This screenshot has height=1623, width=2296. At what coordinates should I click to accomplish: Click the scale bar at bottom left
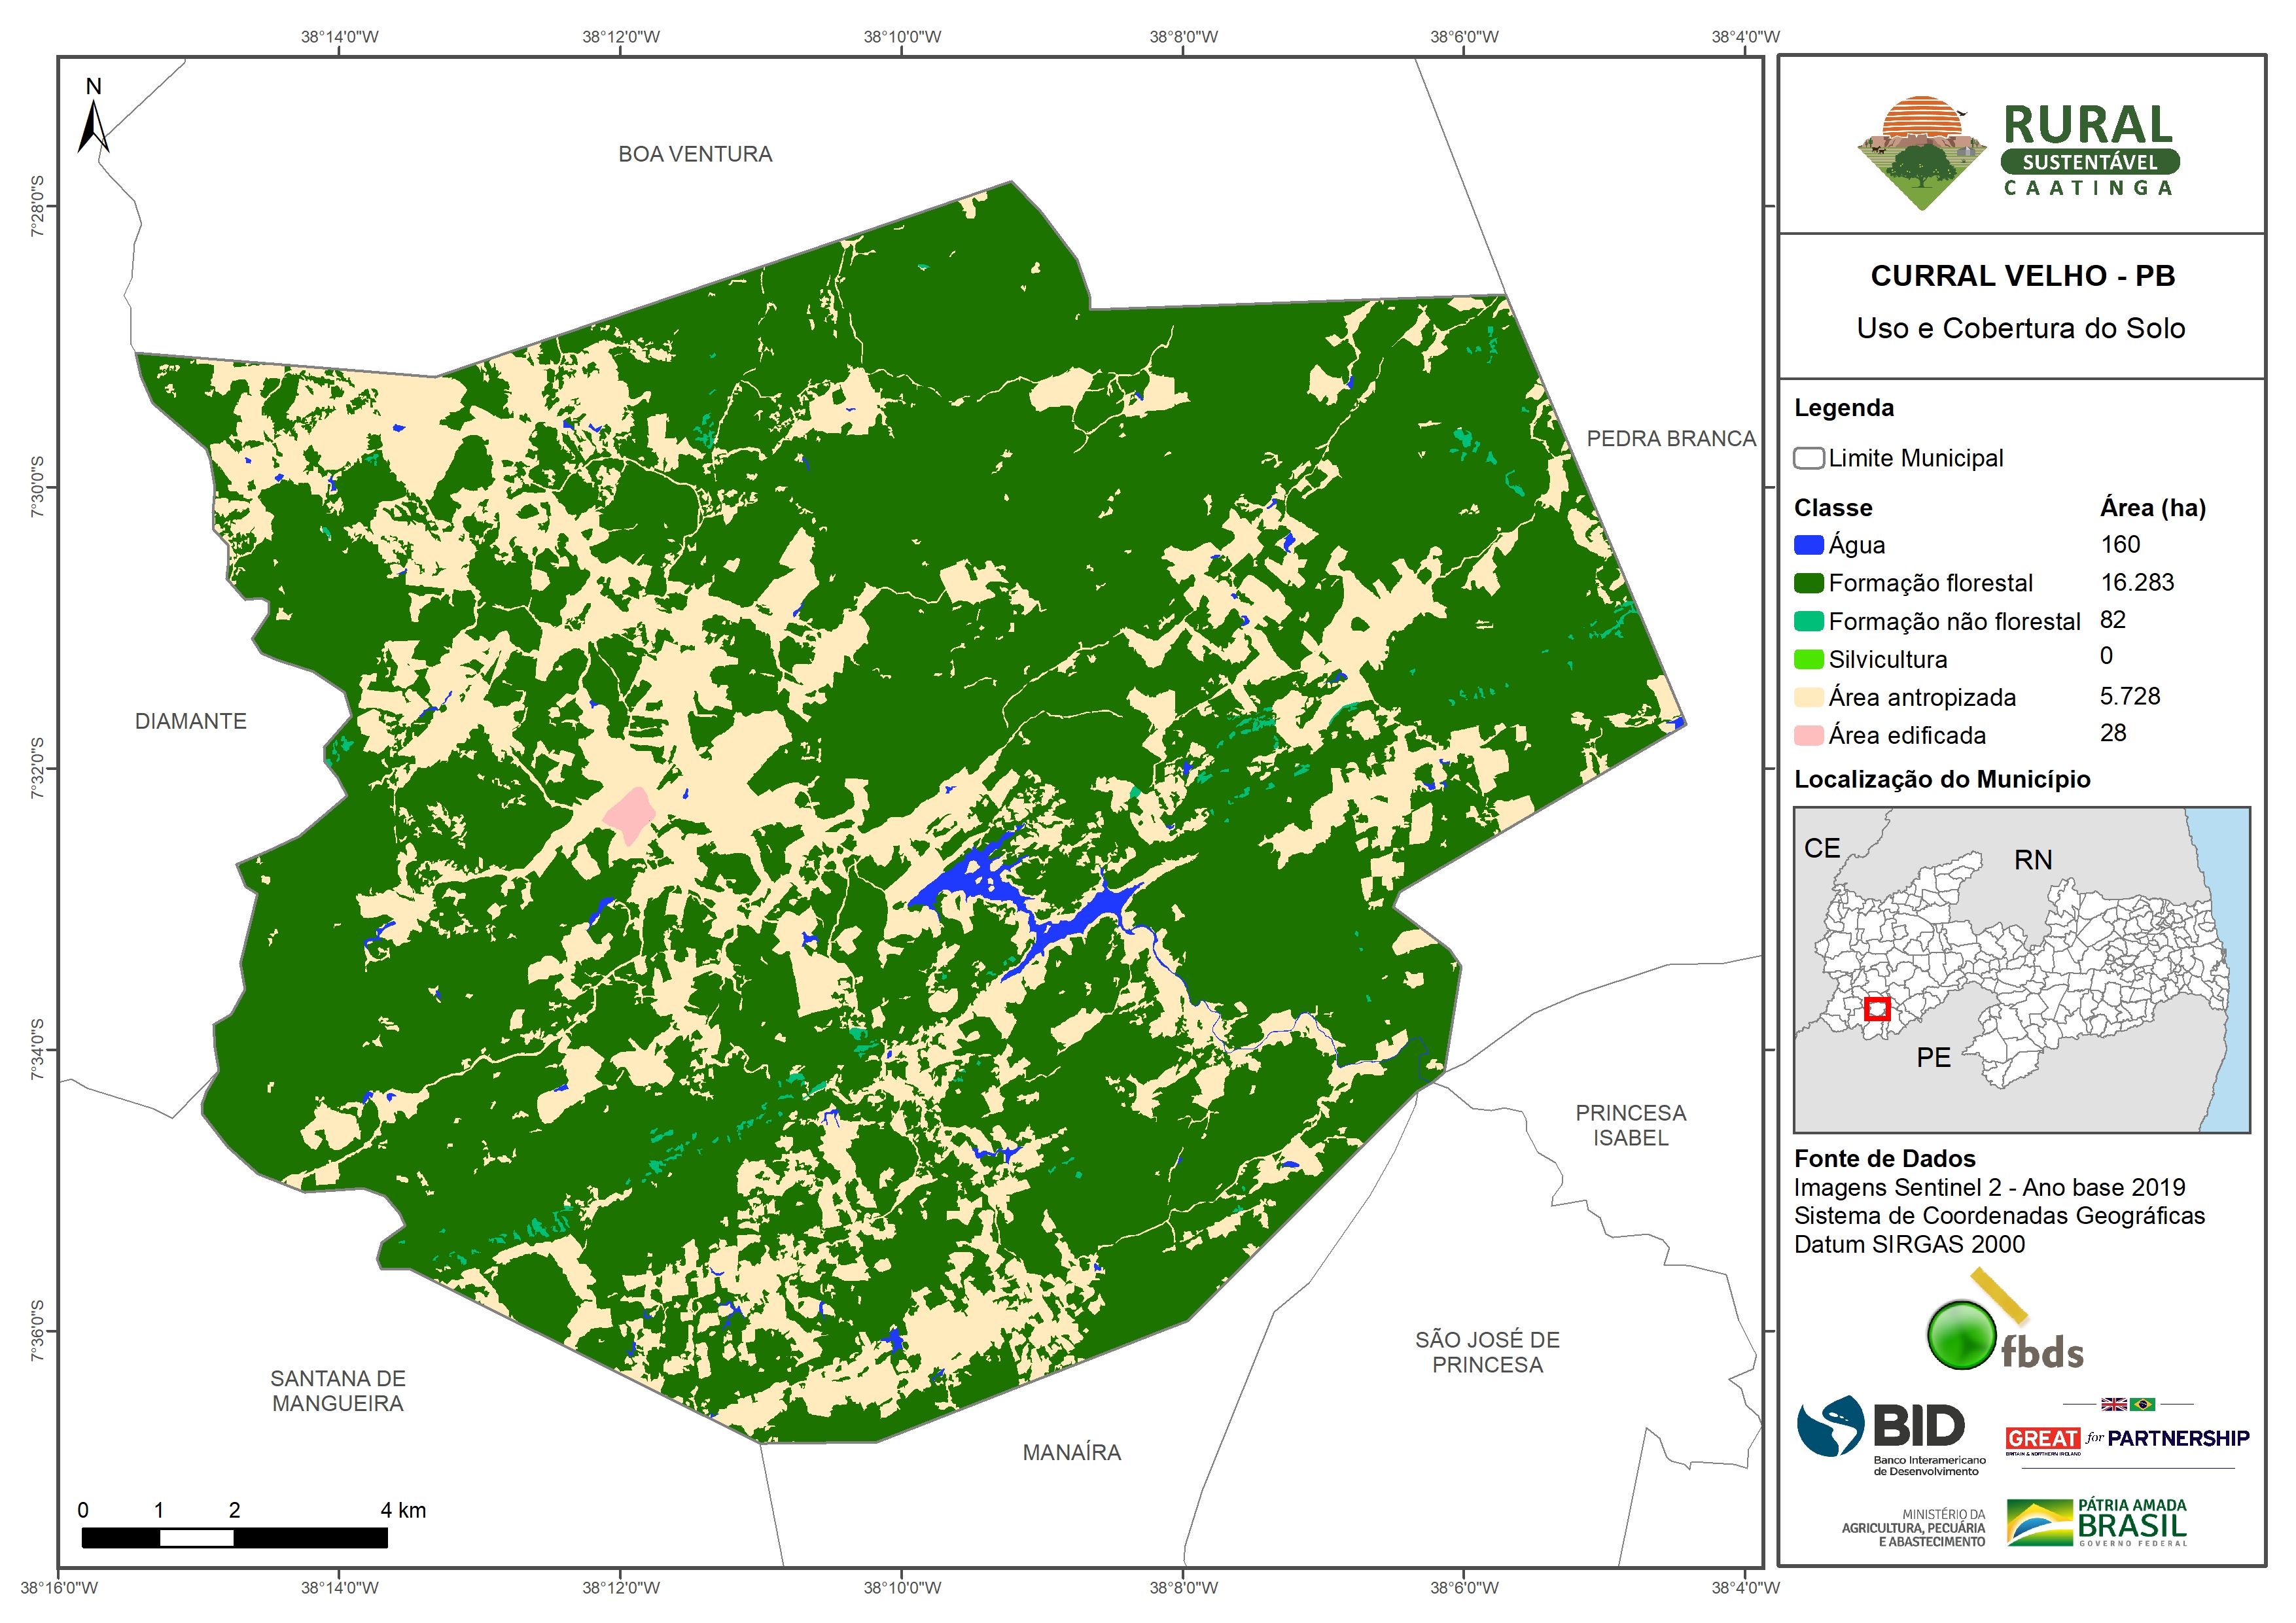coord(234,1537)
